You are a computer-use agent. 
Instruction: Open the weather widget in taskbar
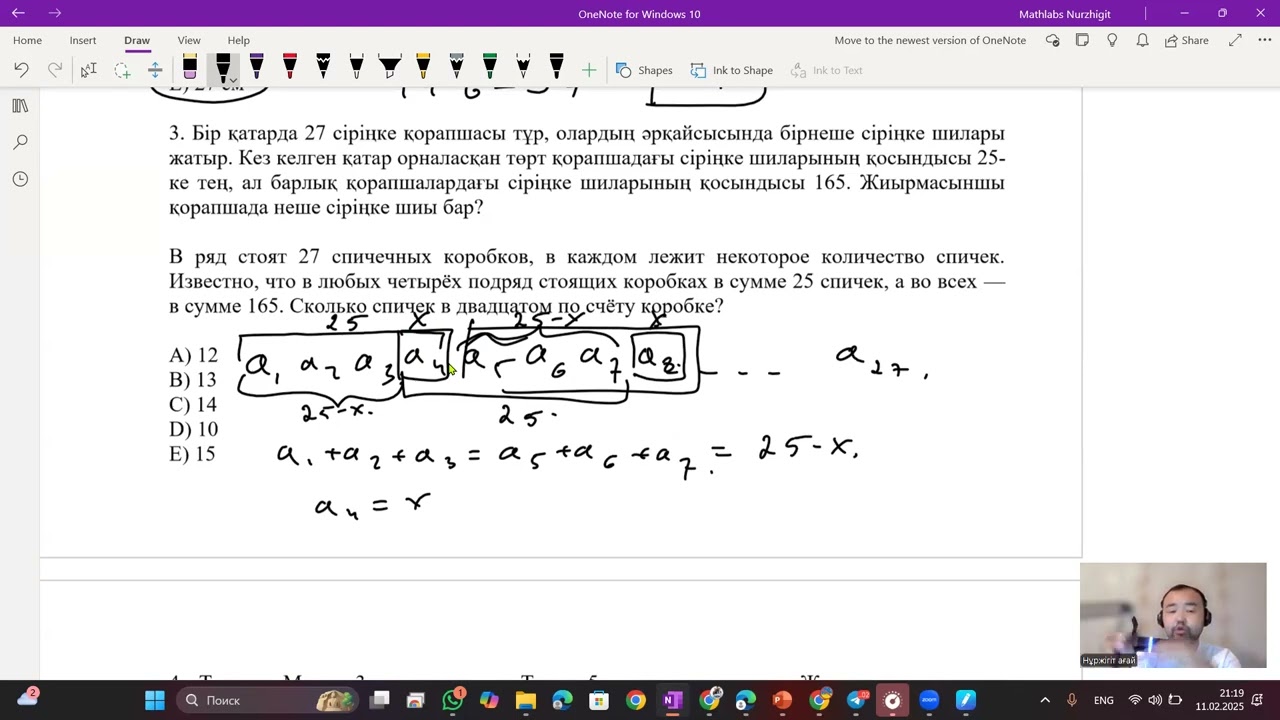click(27, 698)
